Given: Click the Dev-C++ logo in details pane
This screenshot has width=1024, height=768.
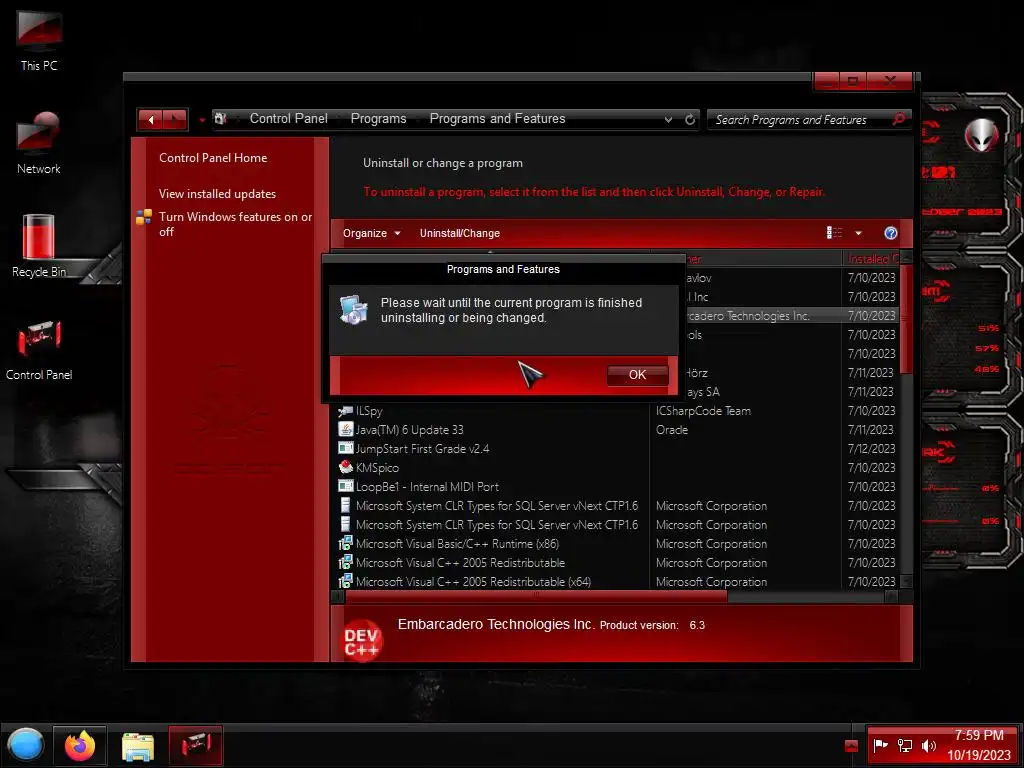Looking at the screenshot, I should (x=362, y=640).
